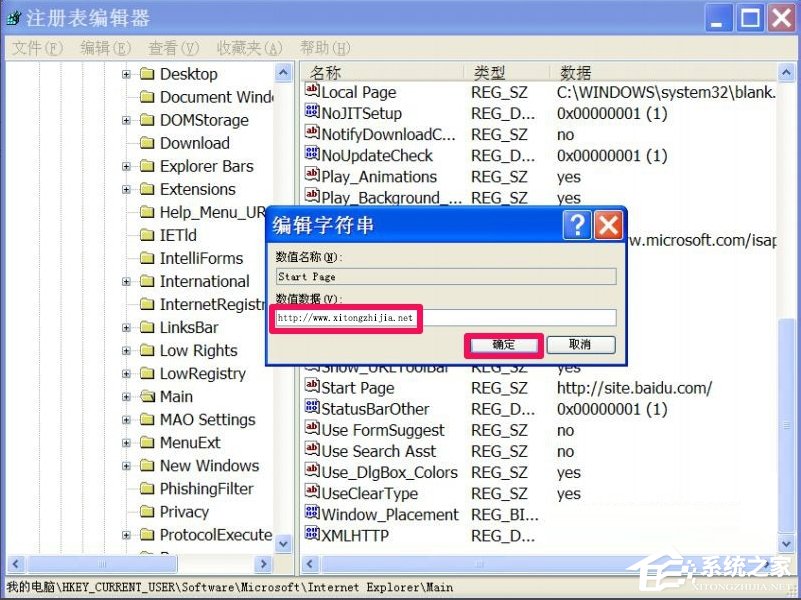Click the Registry Editor icon in the title bar
The width and height of the screenshot is (801, 600).
tap(14, 17)
